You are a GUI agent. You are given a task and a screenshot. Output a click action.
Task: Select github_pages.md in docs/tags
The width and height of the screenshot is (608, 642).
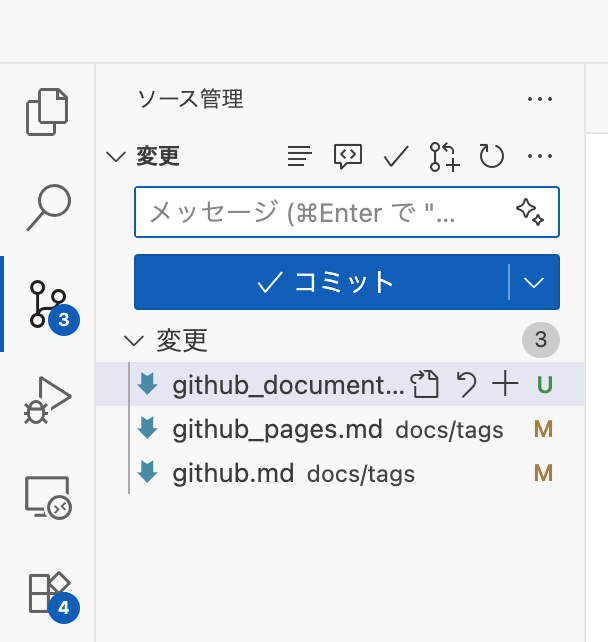tap(340, 429)
